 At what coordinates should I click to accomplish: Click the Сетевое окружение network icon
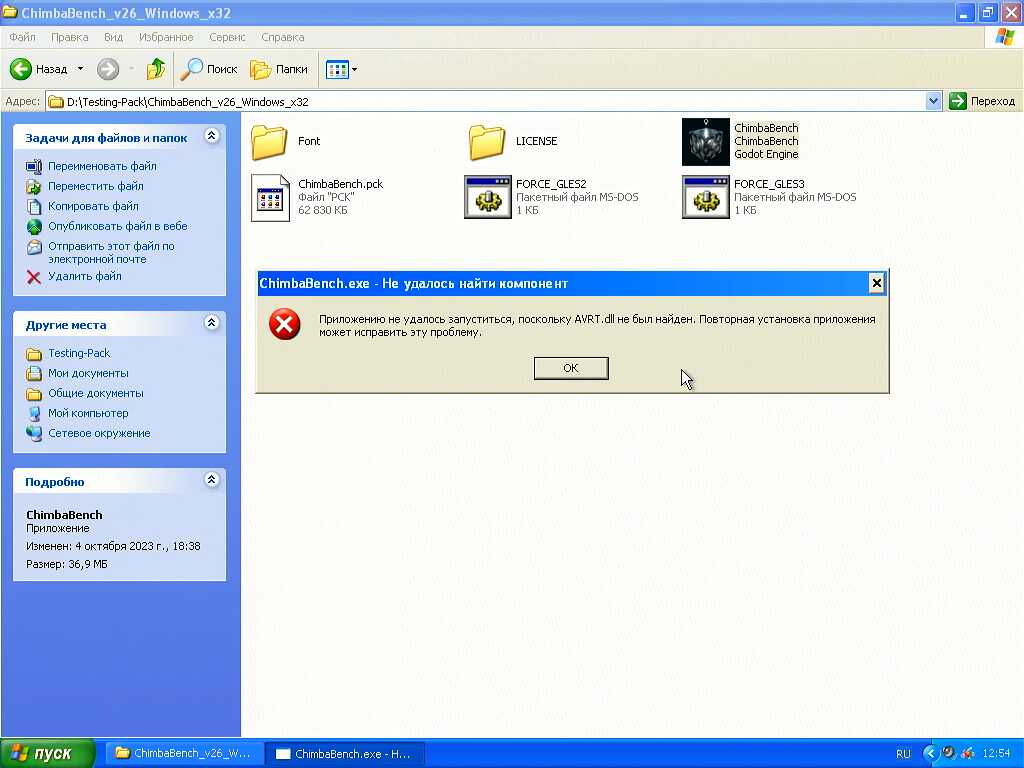point(34,434)
